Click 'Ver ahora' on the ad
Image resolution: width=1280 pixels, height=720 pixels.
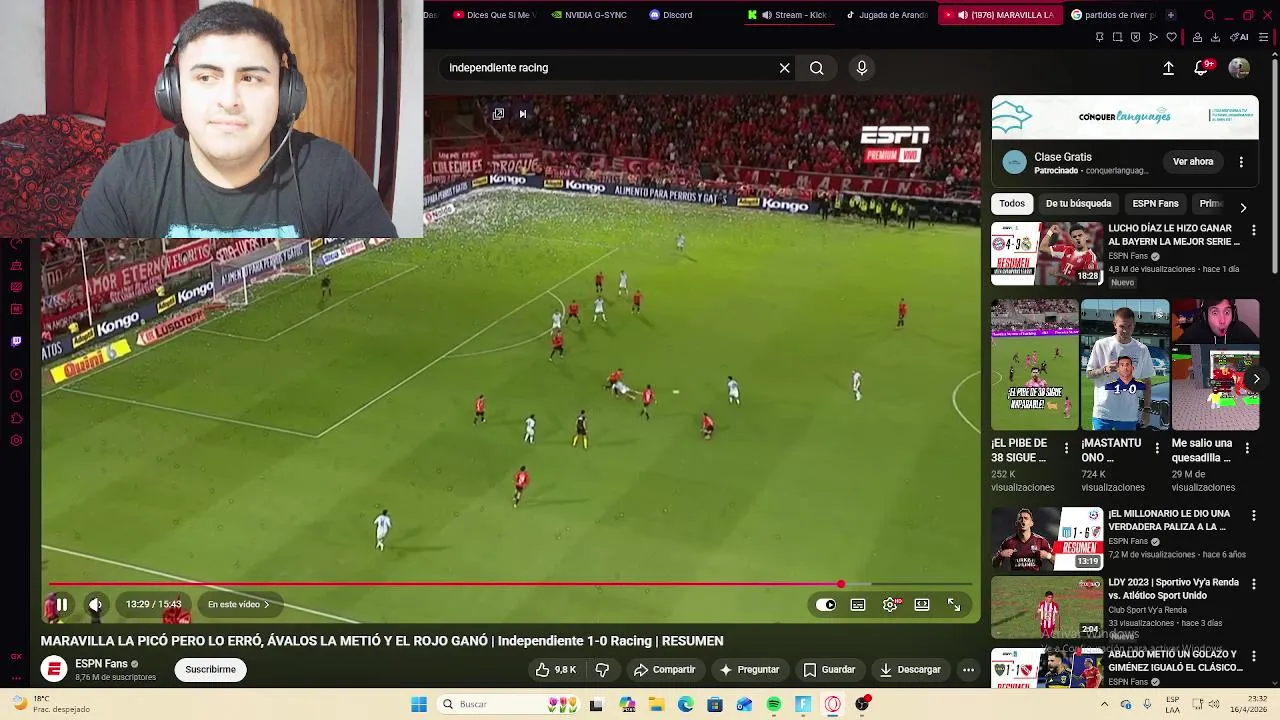(x=1193, y=162)
